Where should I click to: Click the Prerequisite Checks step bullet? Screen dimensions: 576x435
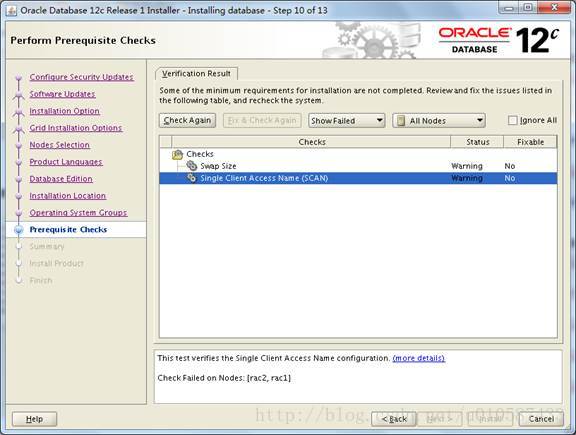tap(19, 230)
